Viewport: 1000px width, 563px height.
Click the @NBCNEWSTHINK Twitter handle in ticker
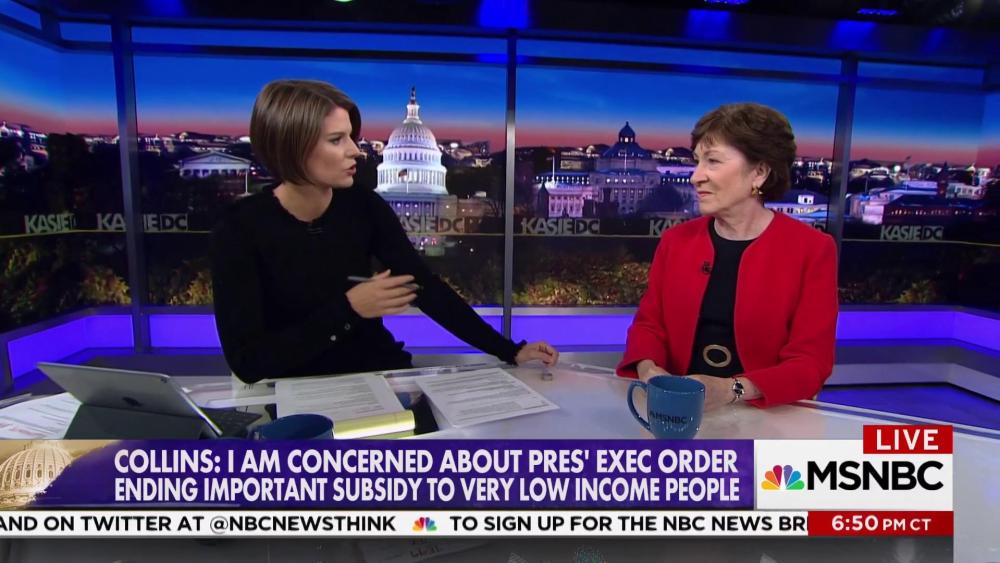303,524
